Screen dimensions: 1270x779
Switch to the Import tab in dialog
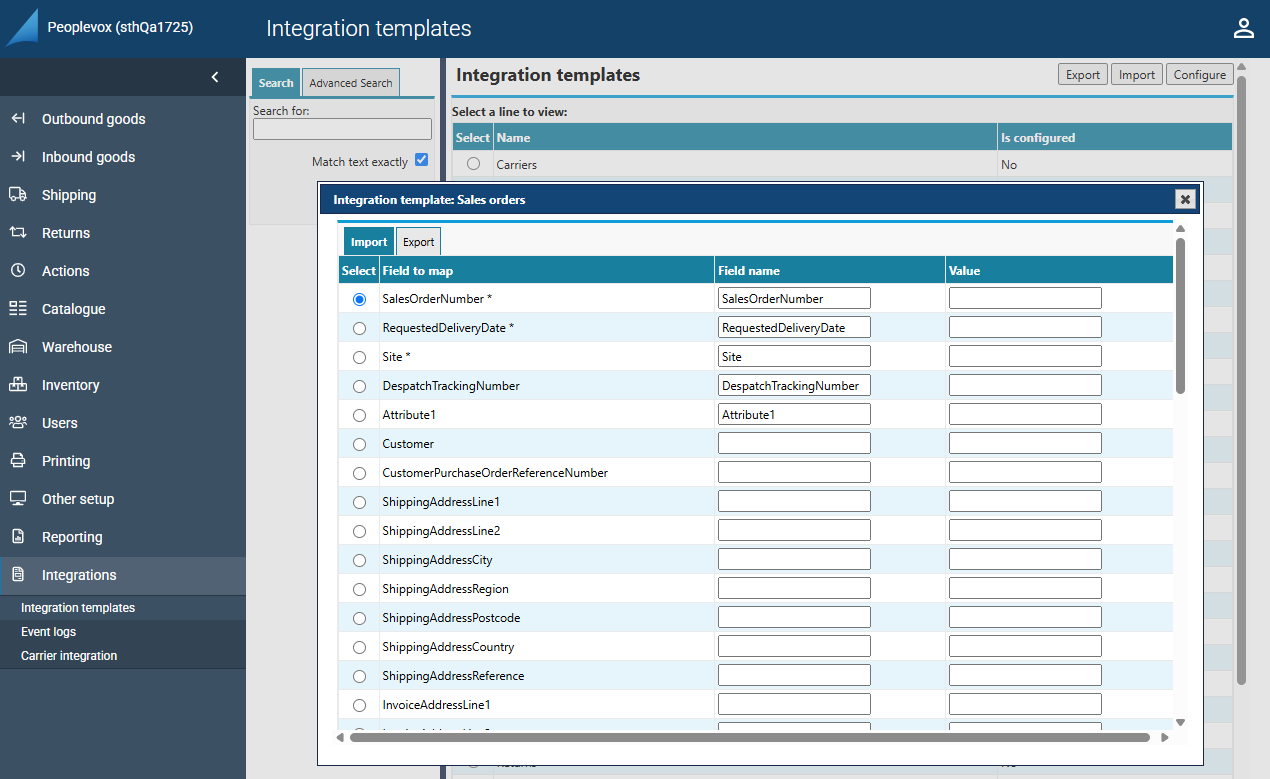(x=369, y=242)
